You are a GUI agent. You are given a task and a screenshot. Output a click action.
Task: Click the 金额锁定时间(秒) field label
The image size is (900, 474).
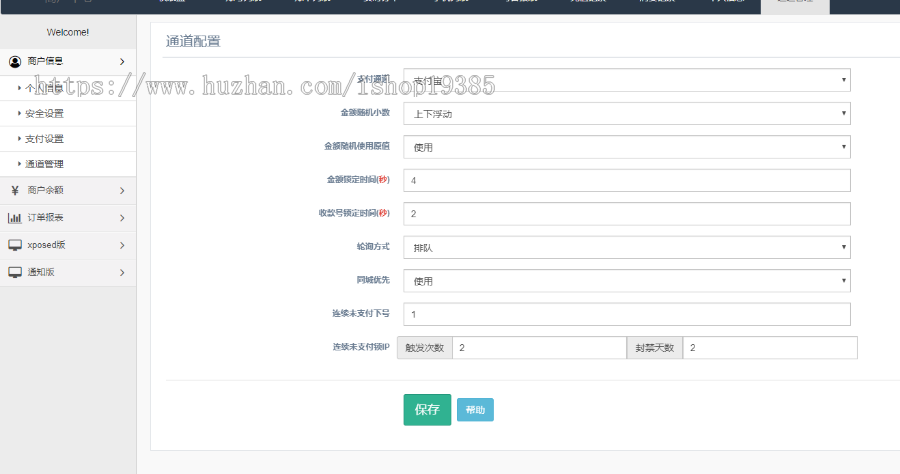(x=358, y=180)
